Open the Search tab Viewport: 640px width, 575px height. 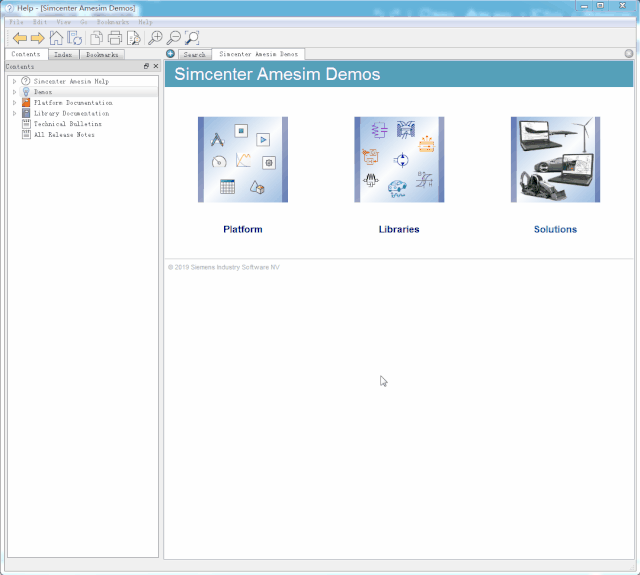[195, 54]
